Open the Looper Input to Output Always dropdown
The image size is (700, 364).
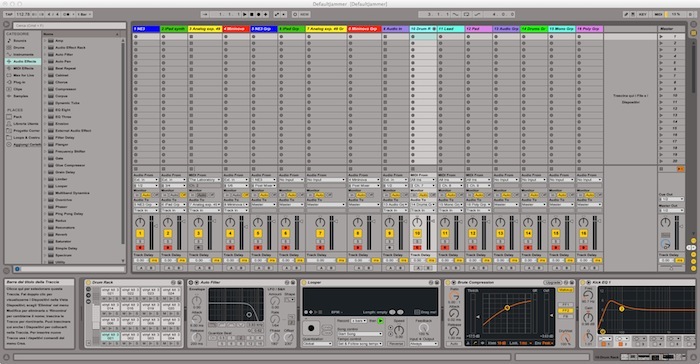coord(424,344)
